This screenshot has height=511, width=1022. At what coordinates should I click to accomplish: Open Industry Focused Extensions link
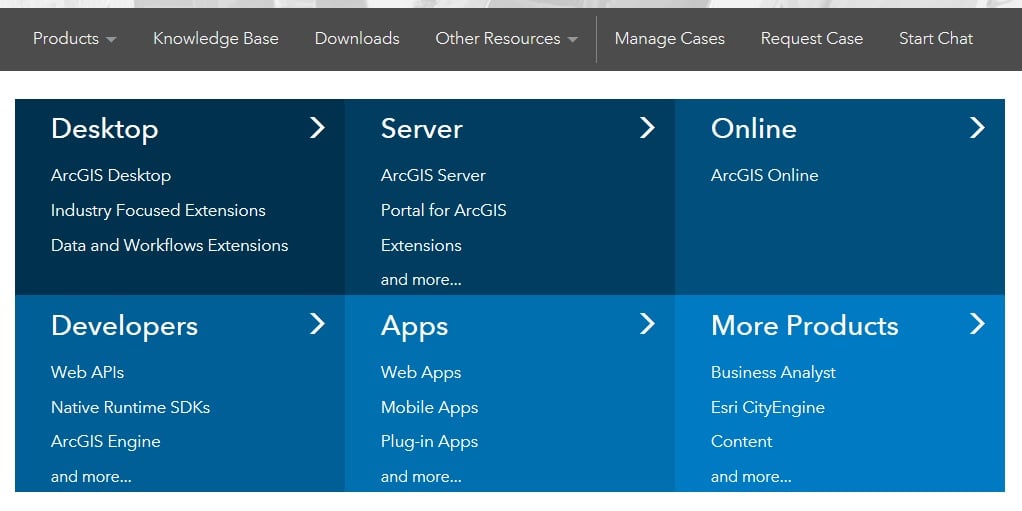(x=158, y=211)
